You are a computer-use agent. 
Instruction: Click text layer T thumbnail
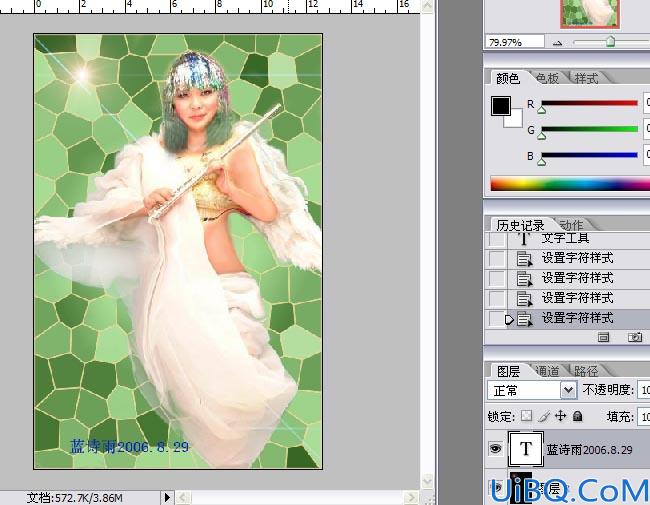526,449
